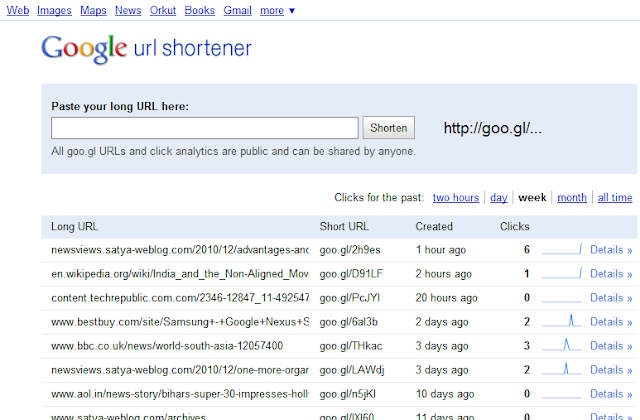
Task: Select the short URL goo.gl/D91LF
Action: pyautogui.click(x=351, y=274)
